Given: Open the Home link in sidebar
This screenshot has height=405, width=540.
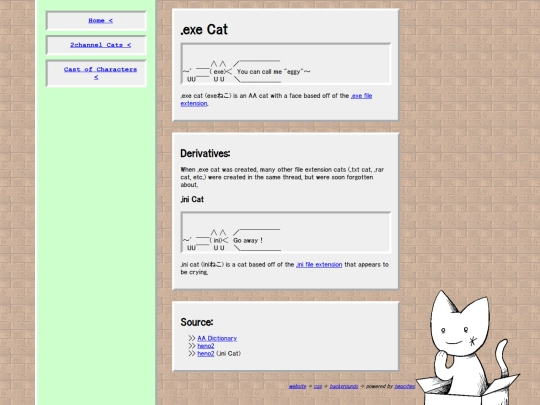Looking at the screenshot, I should pyautogui.click(x=100, y=21).
